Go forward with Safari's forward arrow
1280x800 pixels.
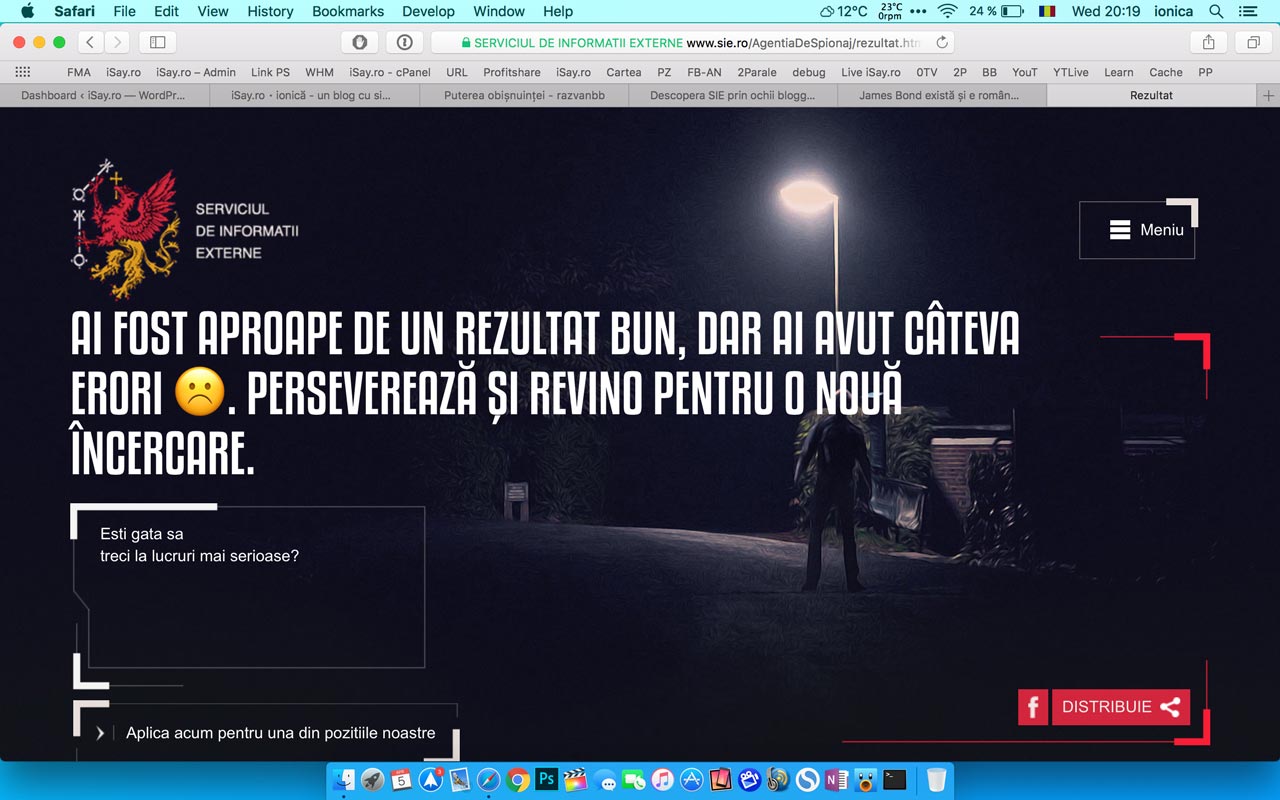click(118, 42)
